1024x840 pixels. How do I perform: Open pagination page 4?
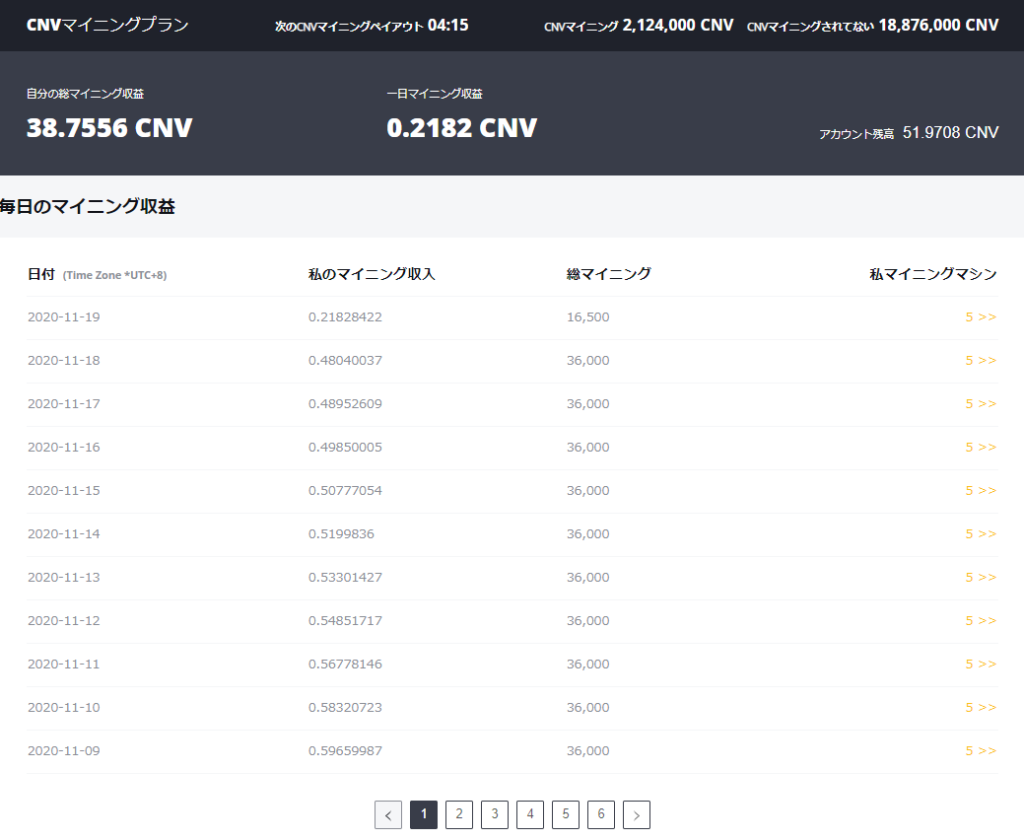530,815
